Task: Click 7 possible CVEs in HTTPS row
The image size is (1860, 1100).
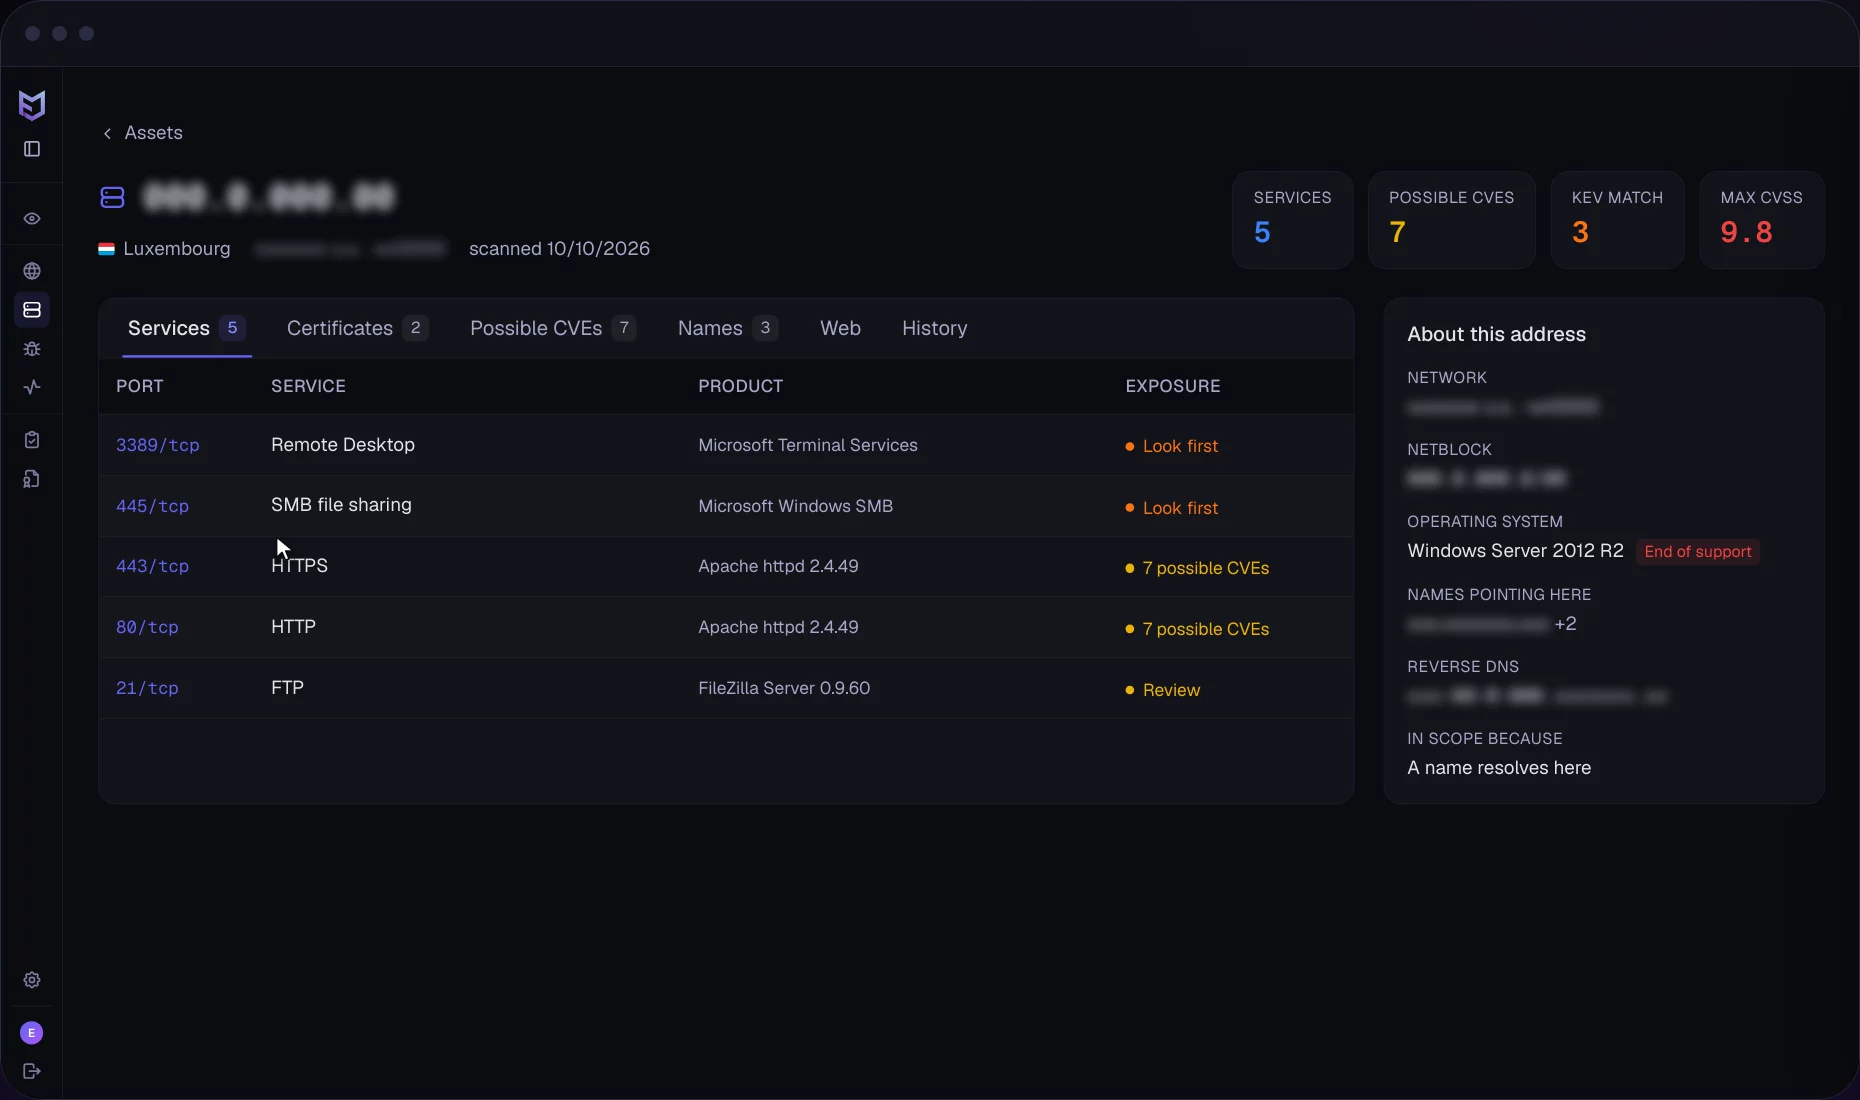Action: [x=1197, y=568]
